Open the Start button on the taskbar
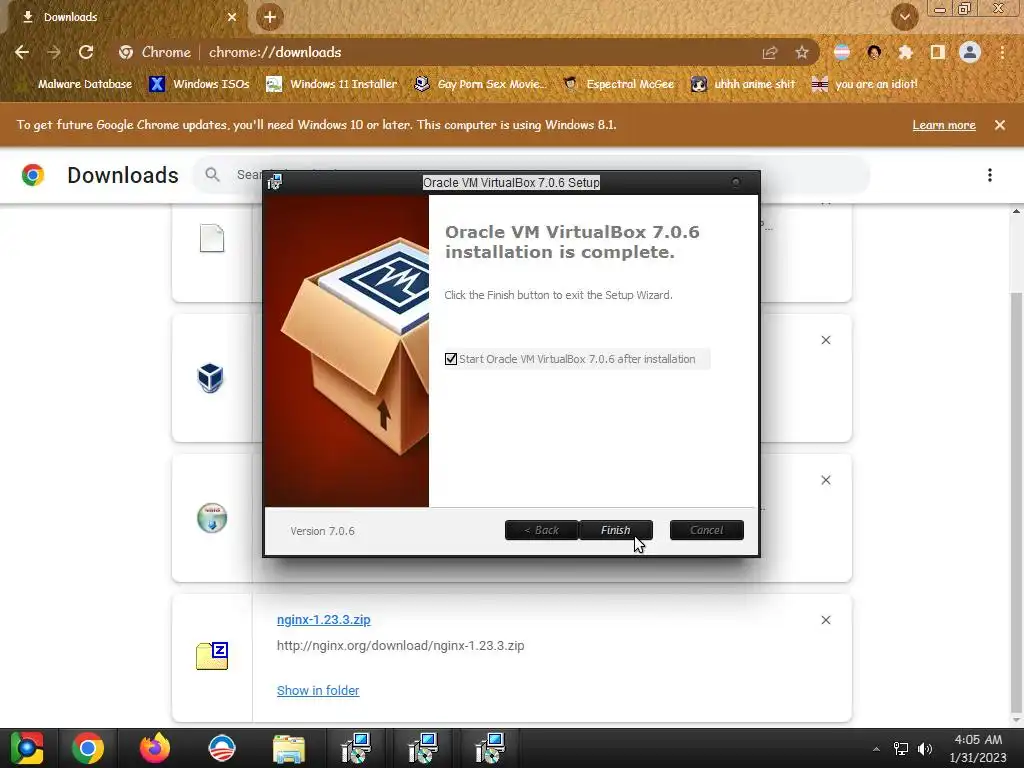Image resolution: width=1024 pixels, height=768 pixels. 27,748
